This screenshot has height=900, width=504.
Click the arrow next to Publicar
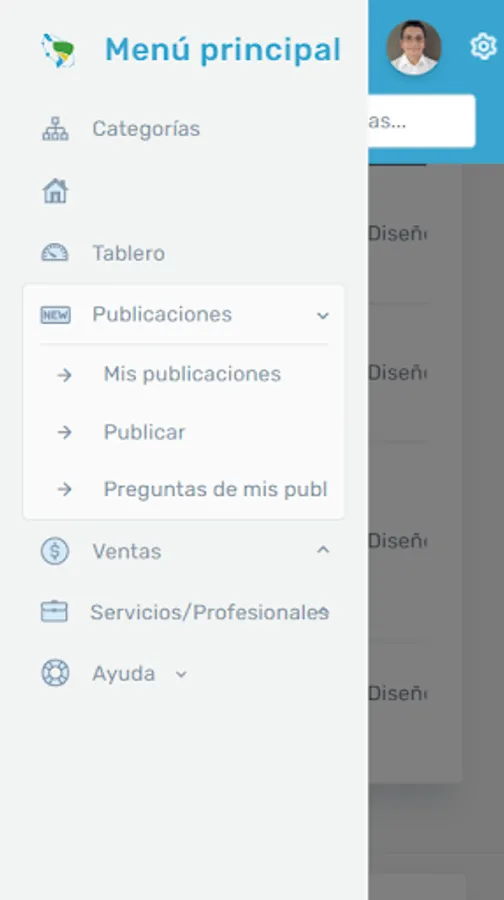coord(64,432)
